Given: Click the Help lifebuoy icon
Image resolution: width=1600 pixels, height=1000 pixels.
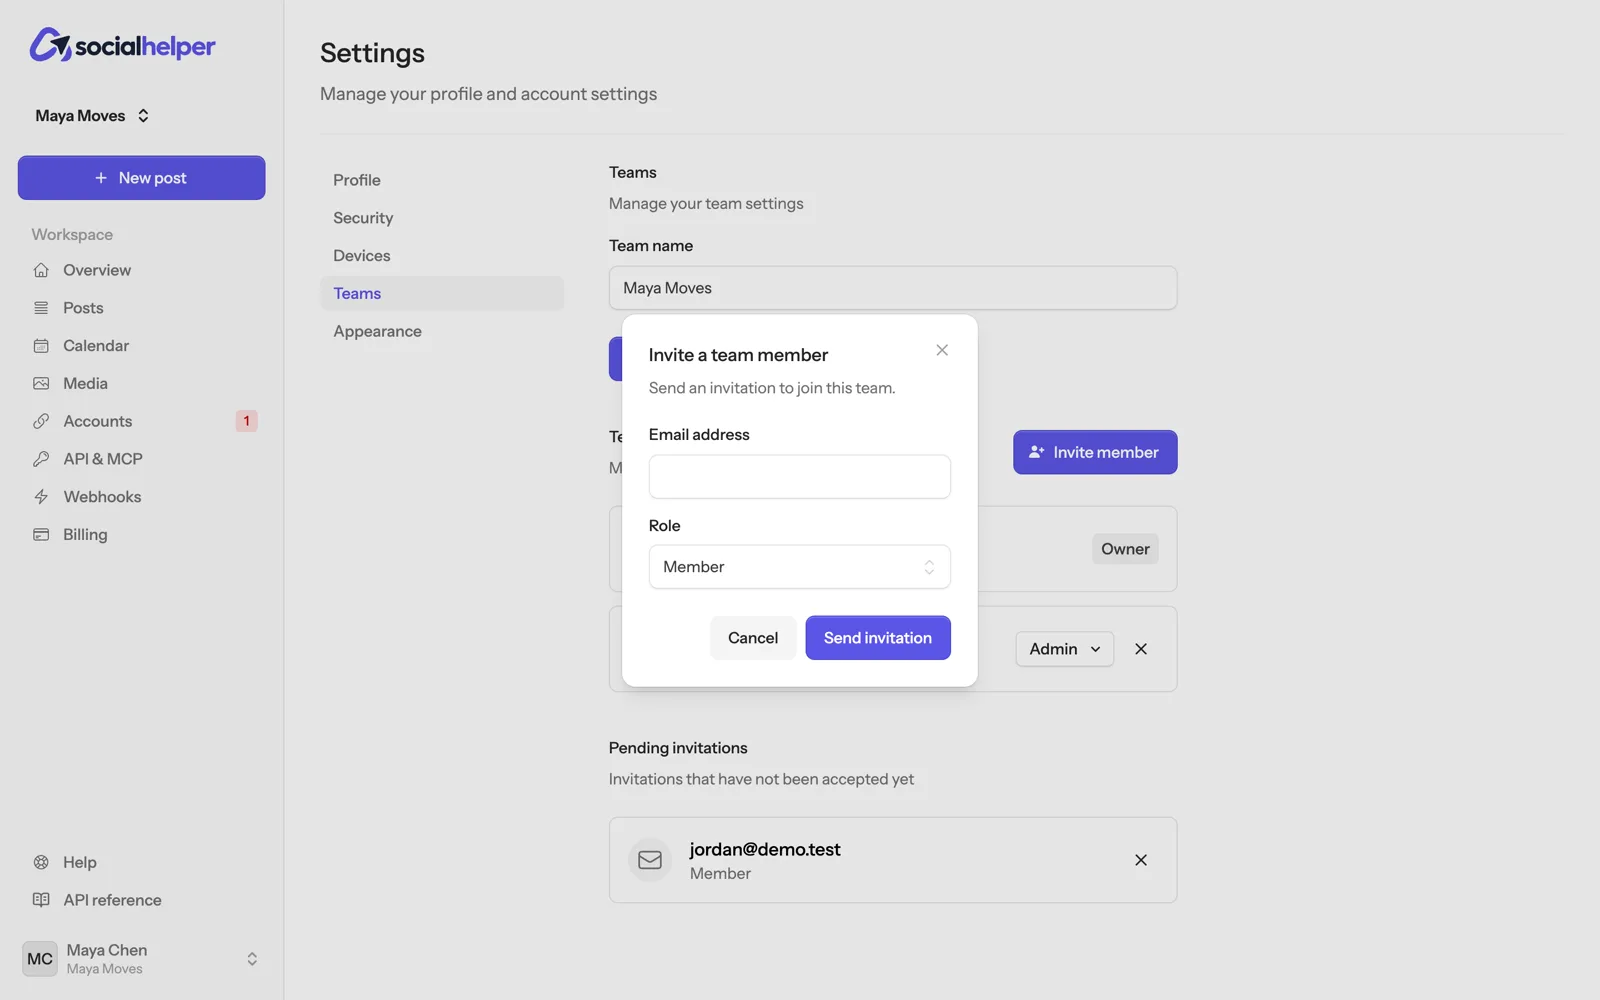Looking at the screenshot, I should point(41,862).
